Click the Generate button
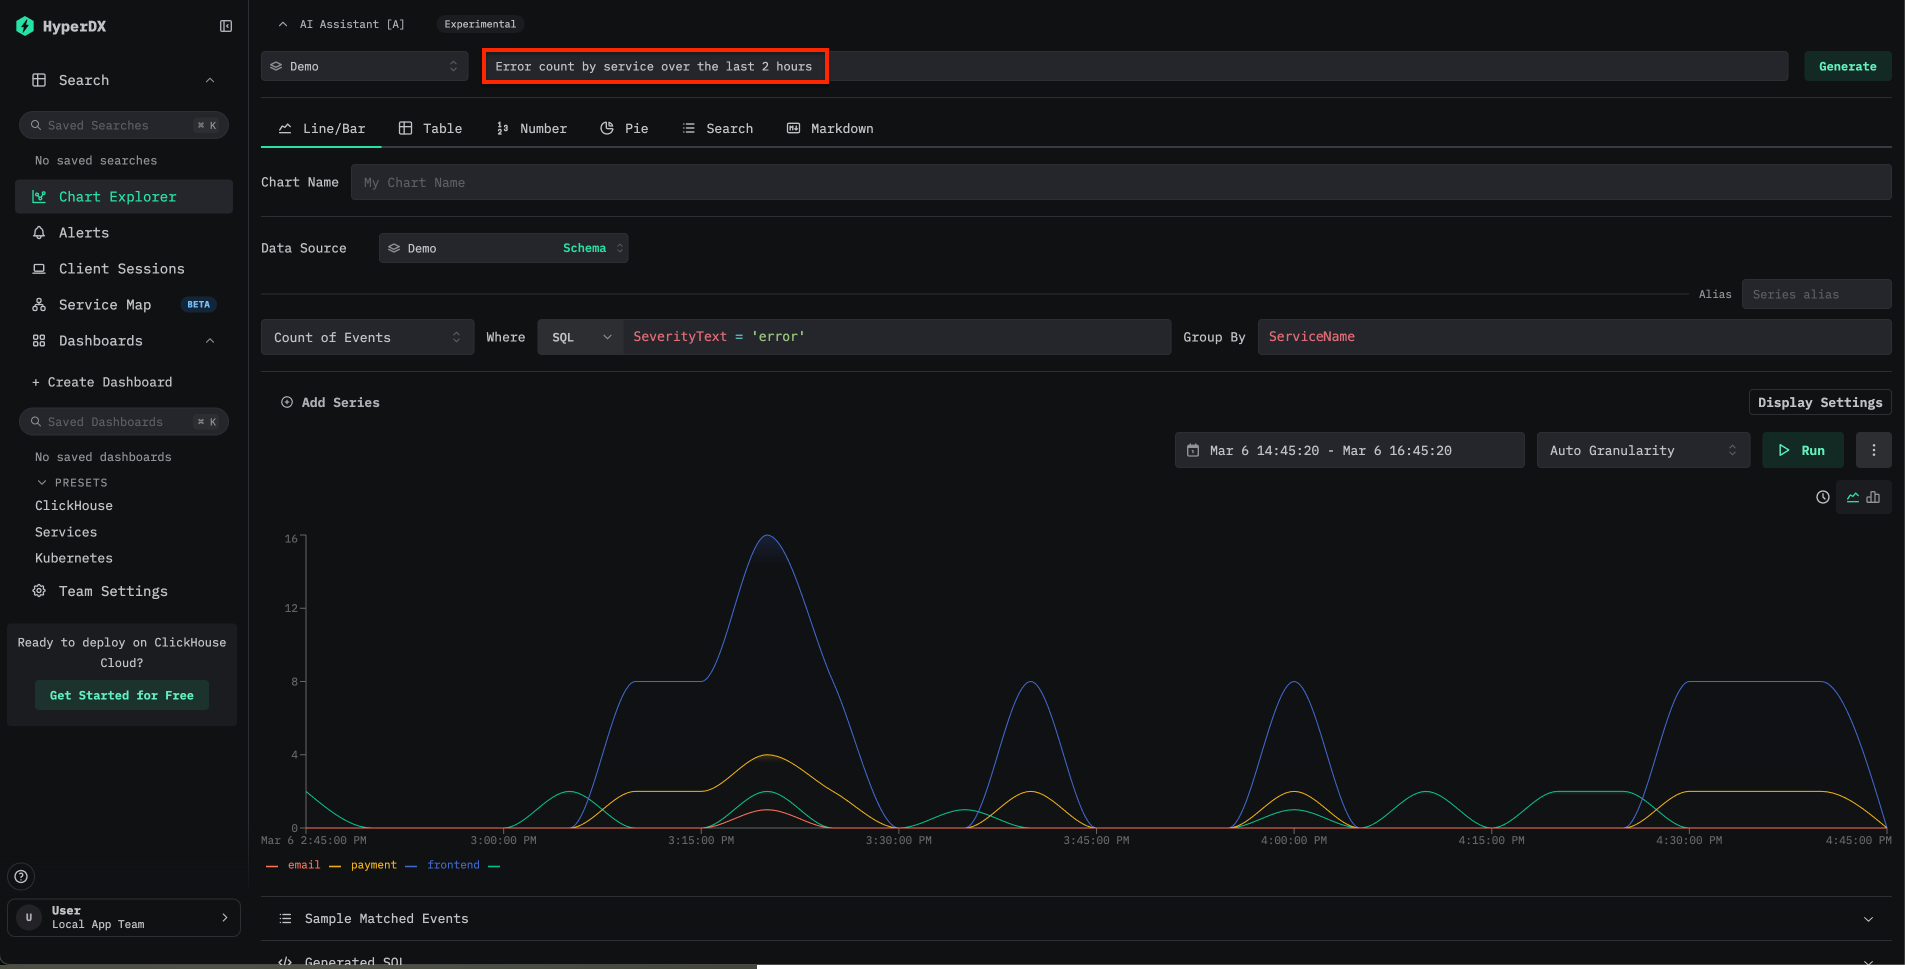This screenshot has height=969, width=1905. (x=1847, y=67)
